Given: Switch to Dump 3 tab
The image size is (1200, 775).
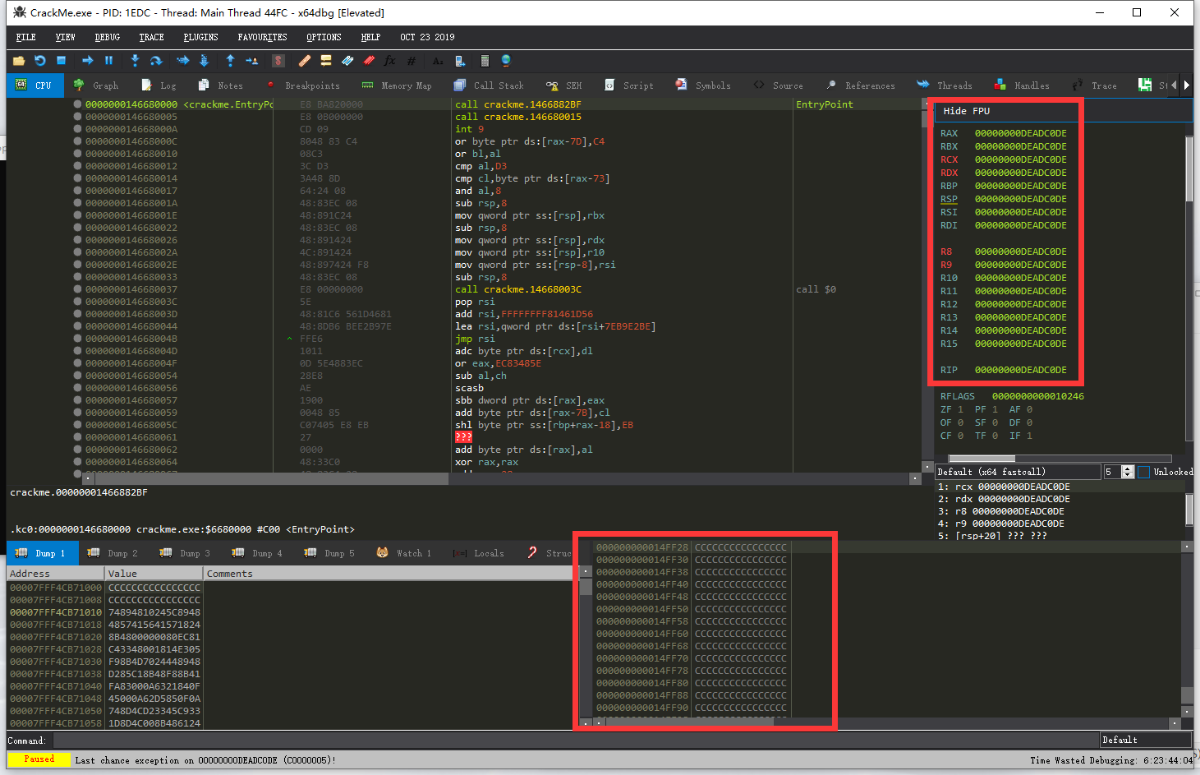Looking at the screenshot, I should coord(185,552).
